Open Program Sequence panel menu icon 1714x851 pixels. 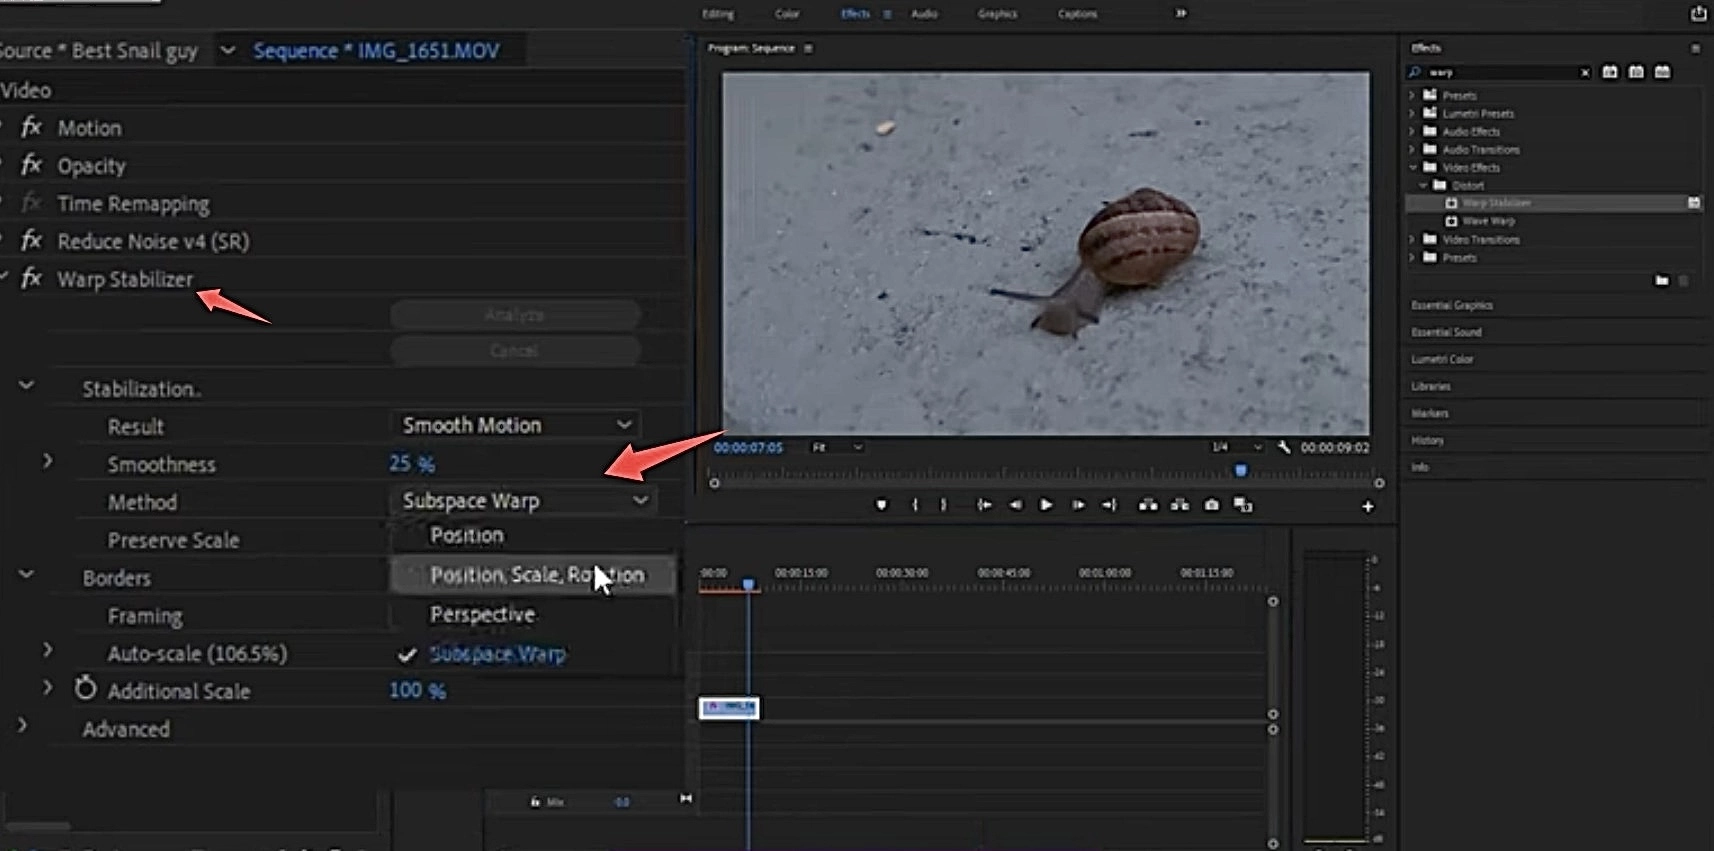(x=808, y=48)
